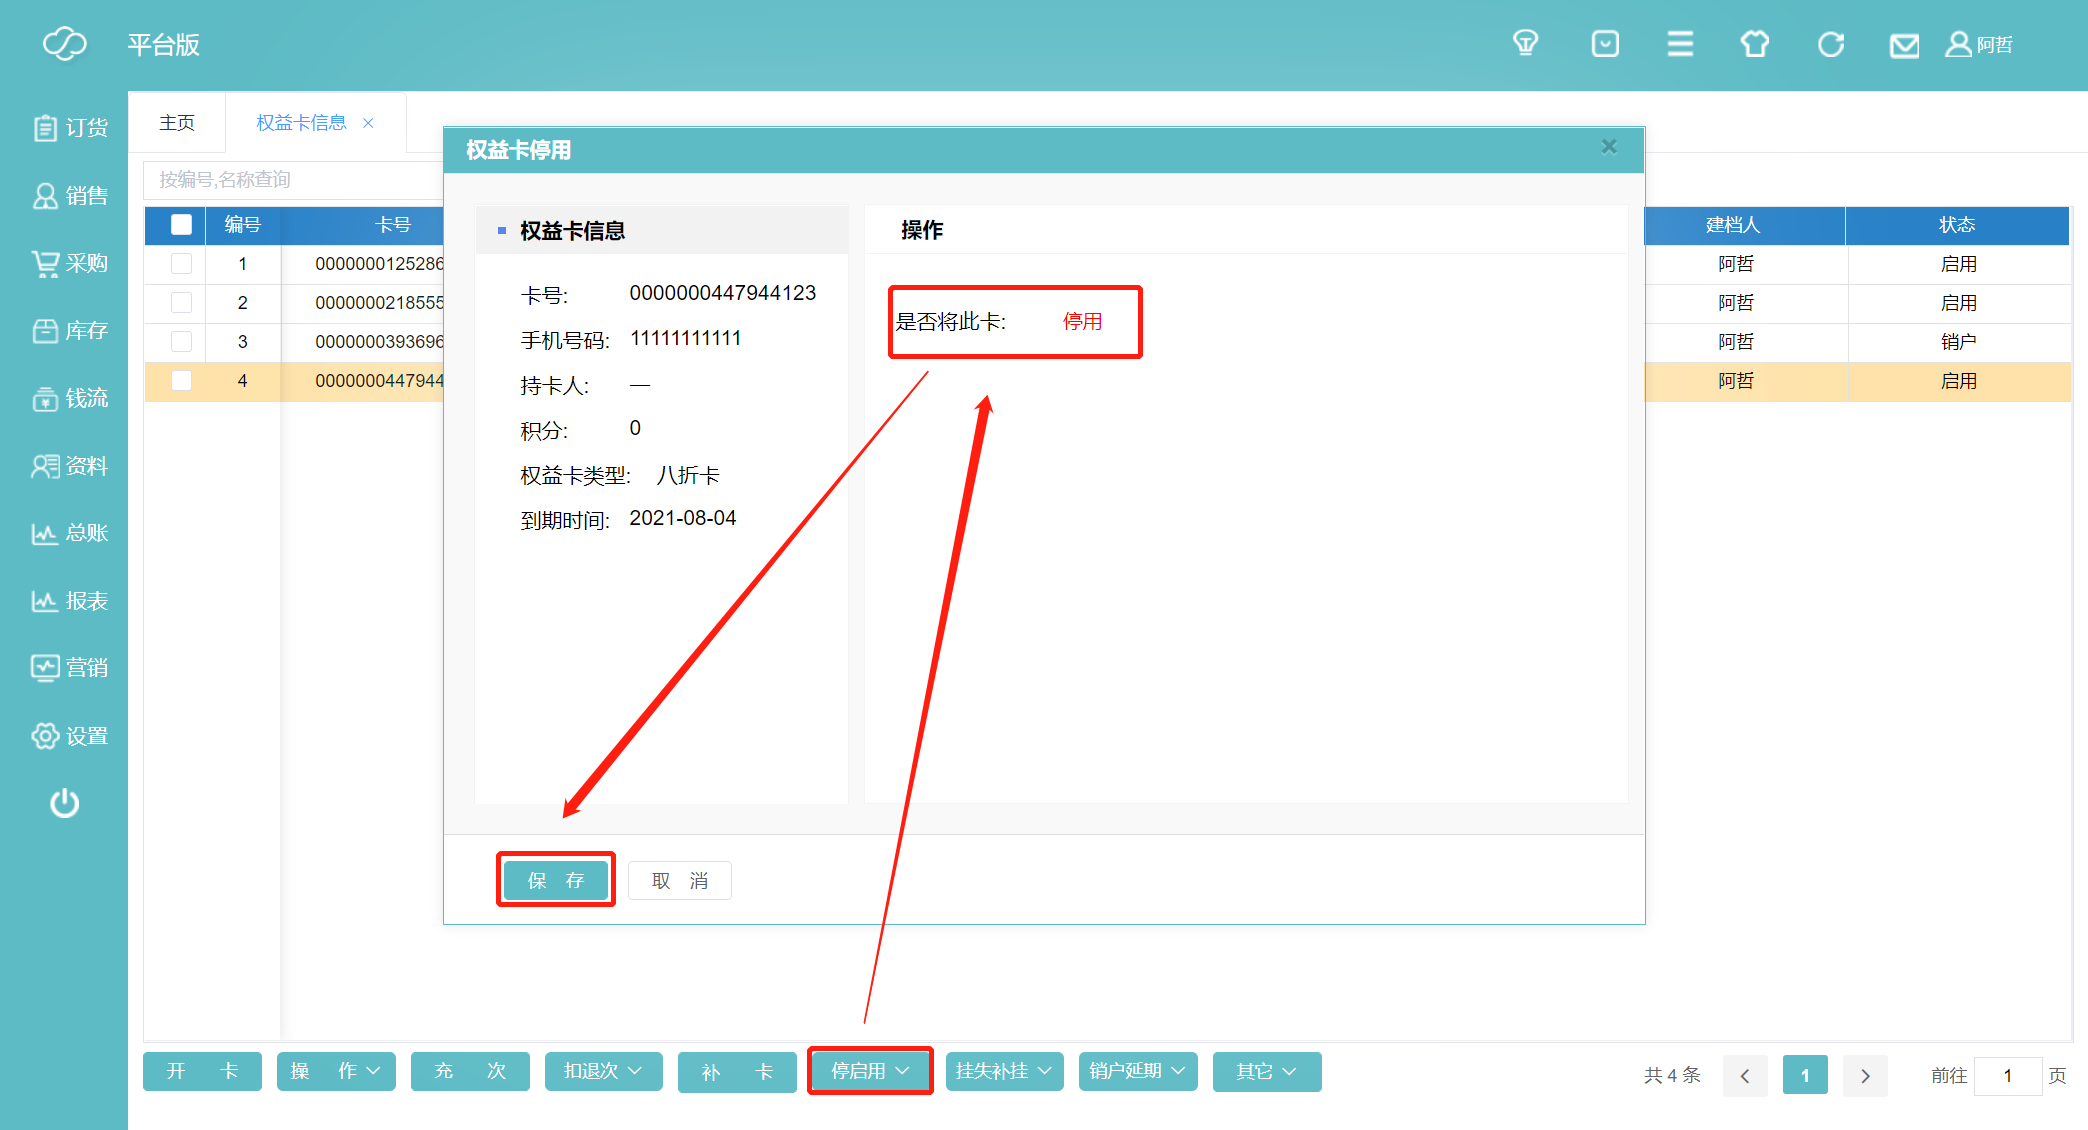Open the hamburger menu icon in the header
This screenshot has width=2088, height=1130.
[x=1680, y=44]
